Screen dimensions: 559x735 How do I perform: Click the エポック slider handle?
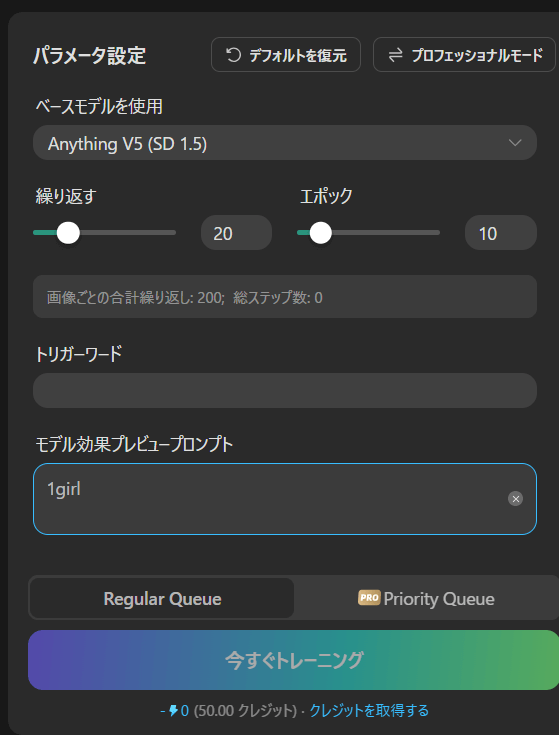[321, 233]
